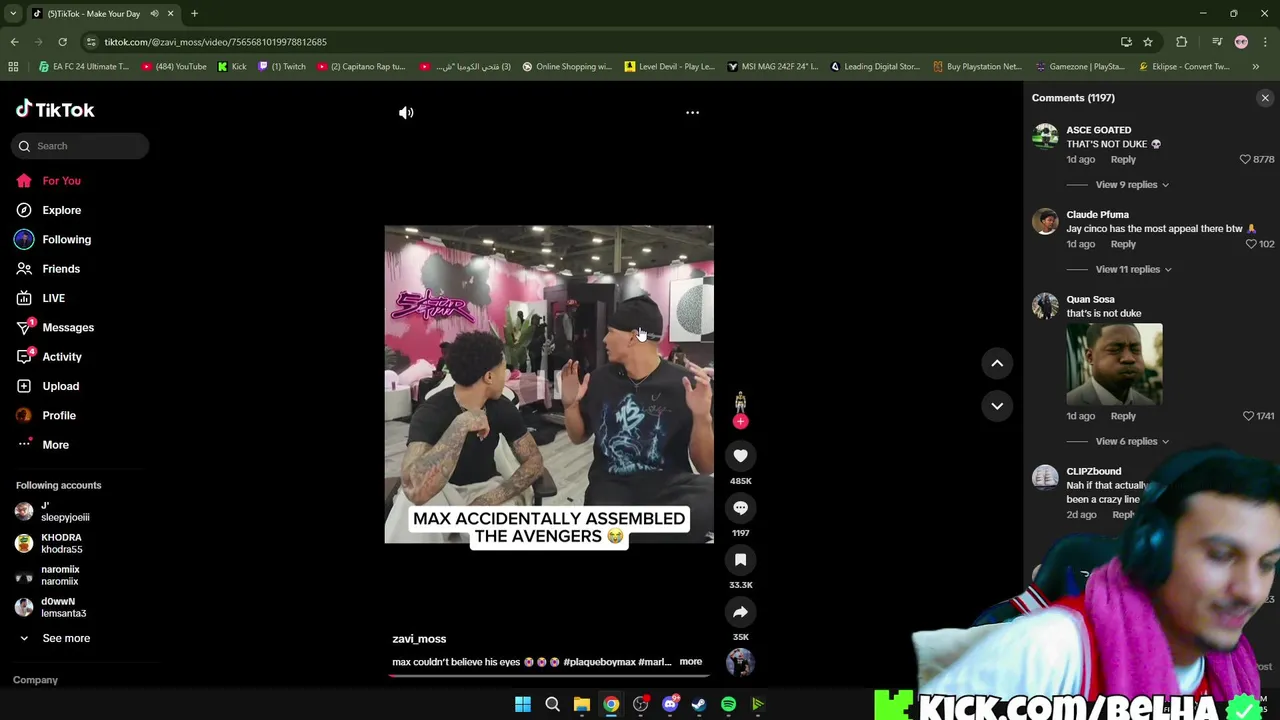Click the Company footer link
Viewport: 1280px width, 720px height.
pos(35,680)
